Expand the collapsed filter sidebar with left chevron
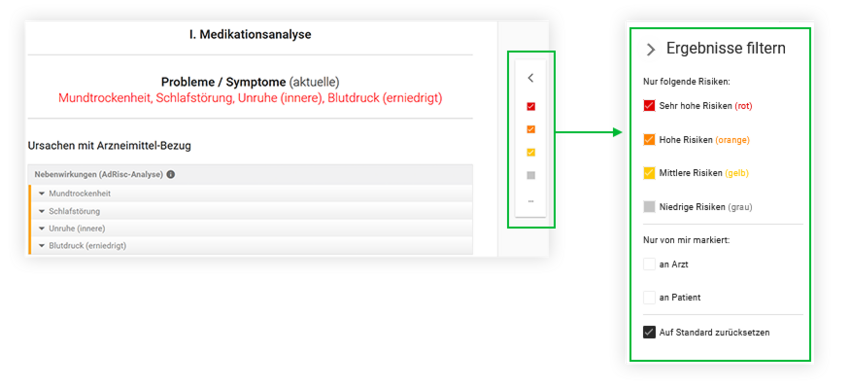 point(531,78)
